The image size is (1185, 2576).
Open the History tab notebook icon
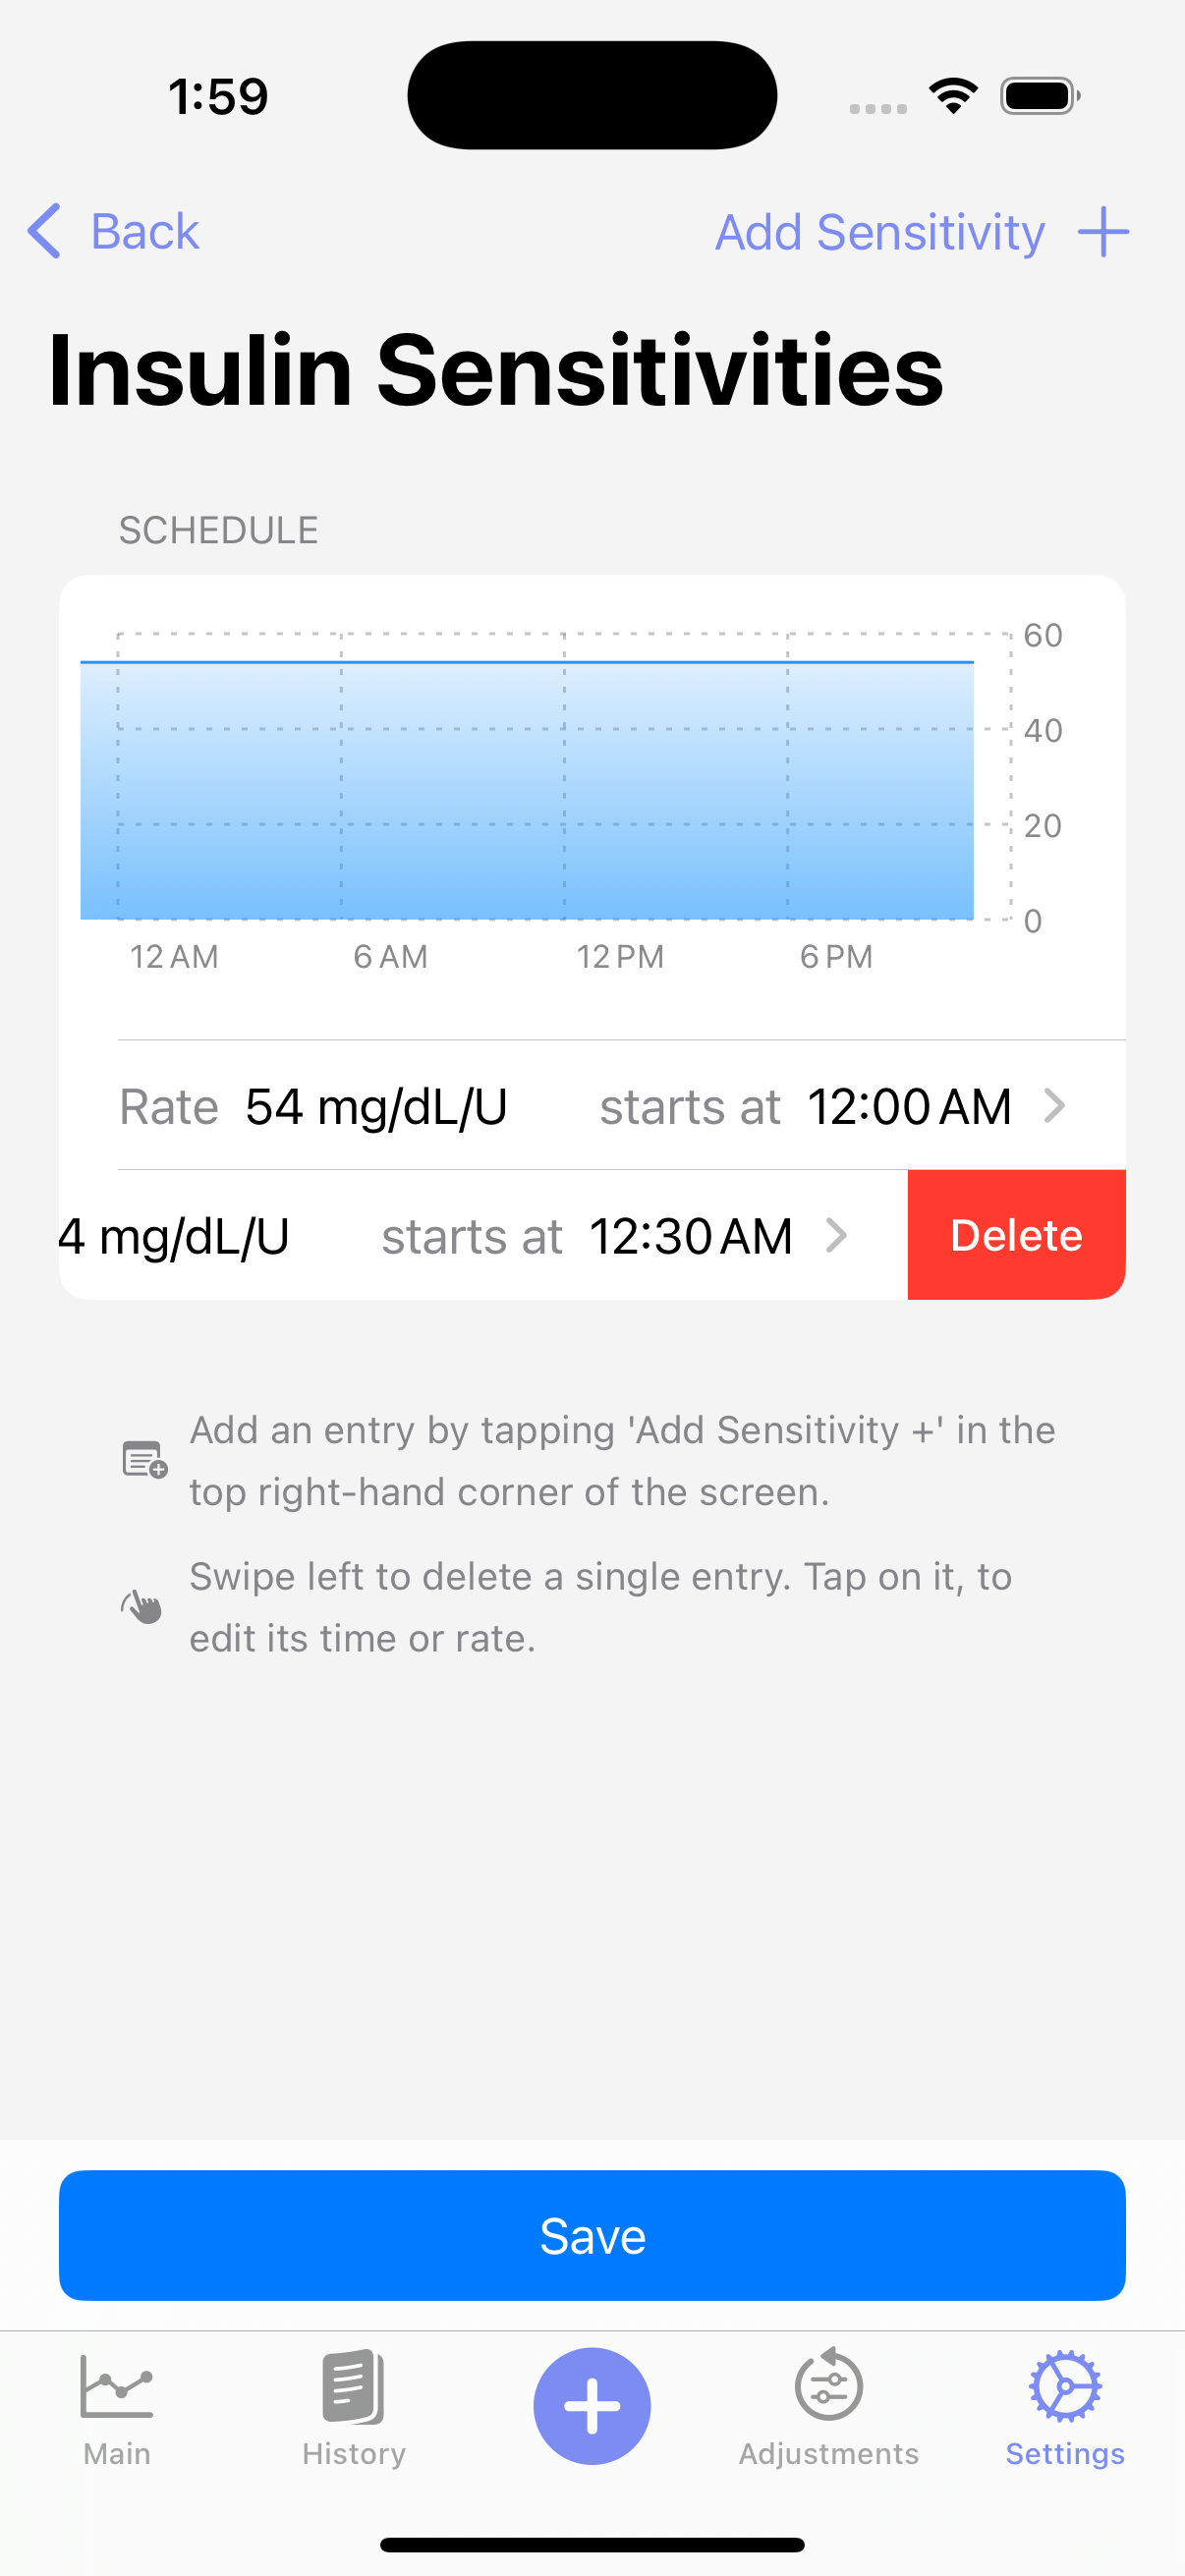tap(353, 2386)
